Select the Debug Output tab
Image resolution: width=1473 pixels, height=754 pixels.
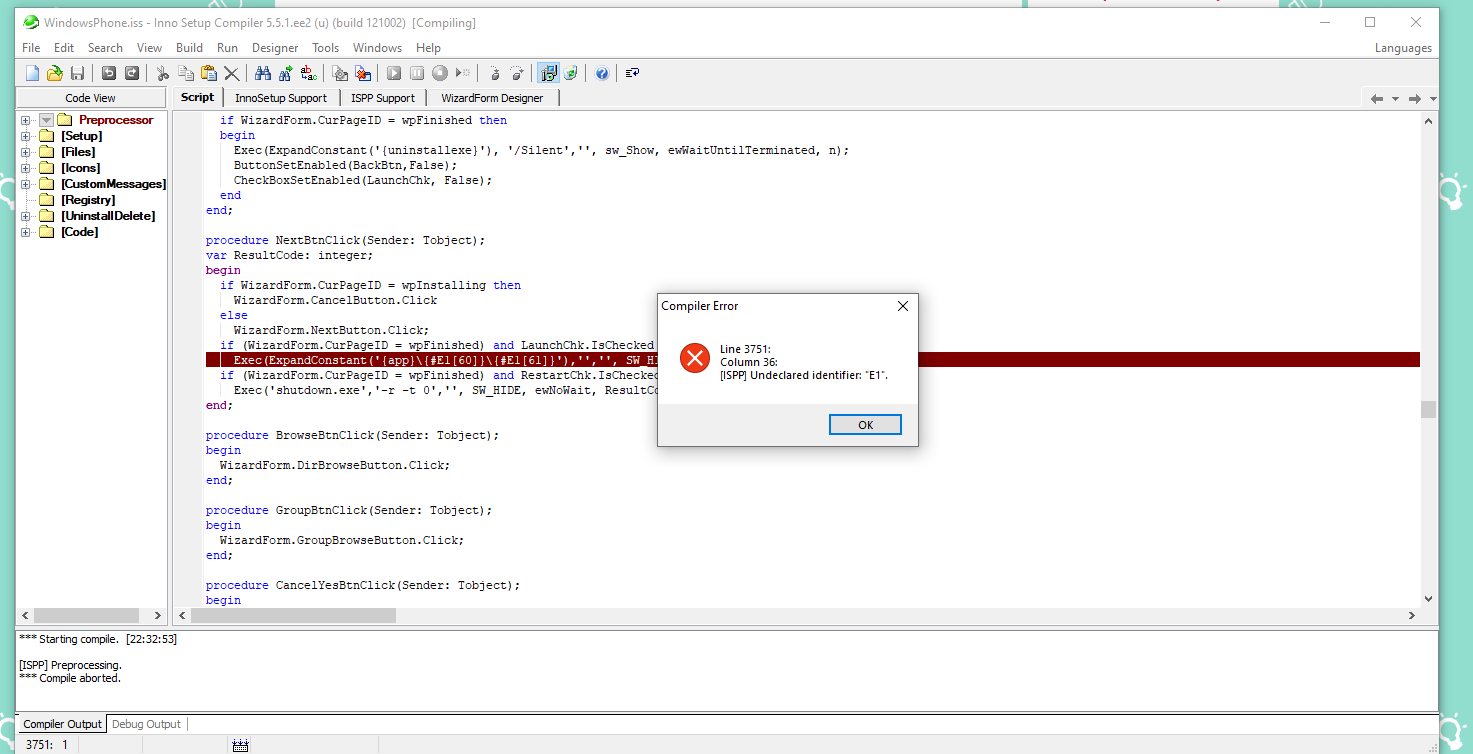tap(146, 724)
